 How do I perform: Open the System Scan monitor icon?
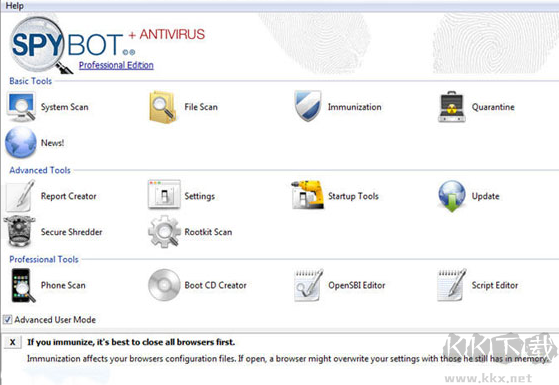(21, 107)
